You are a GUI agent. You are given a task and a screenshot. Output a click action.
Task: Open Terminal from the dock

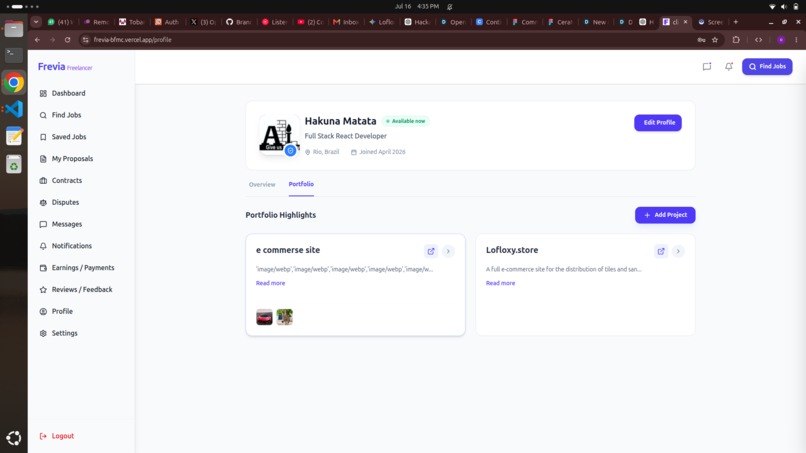click(x=14, y=55)
